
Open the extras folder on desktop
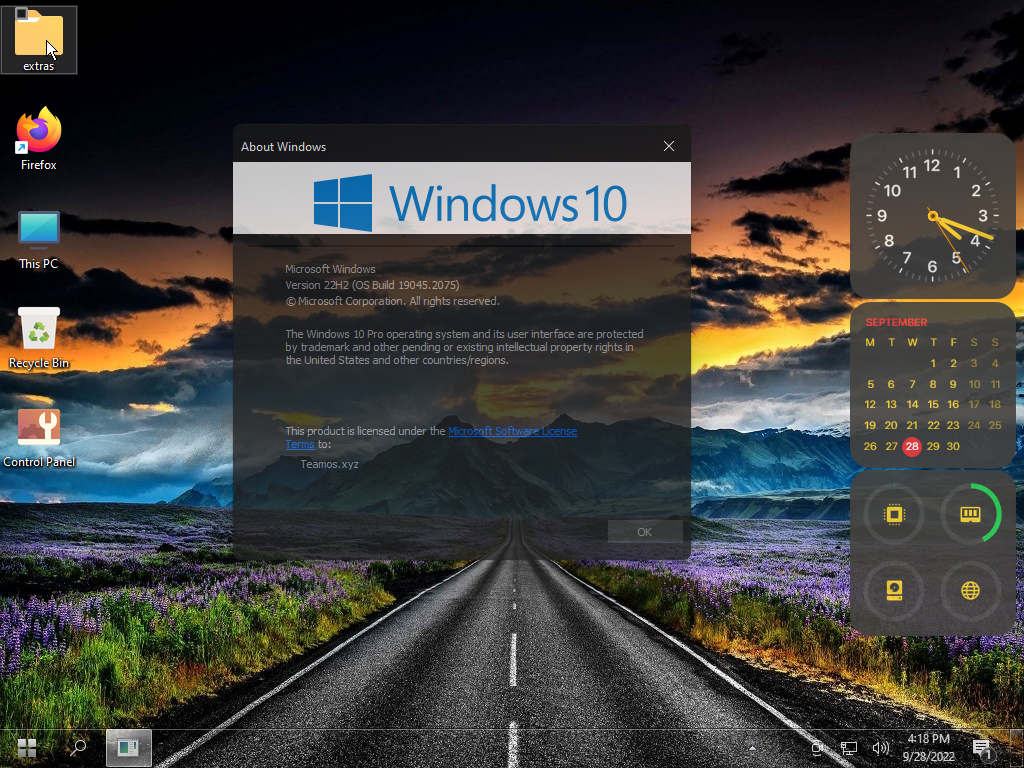pyautogui.click(x=39, y=39)
